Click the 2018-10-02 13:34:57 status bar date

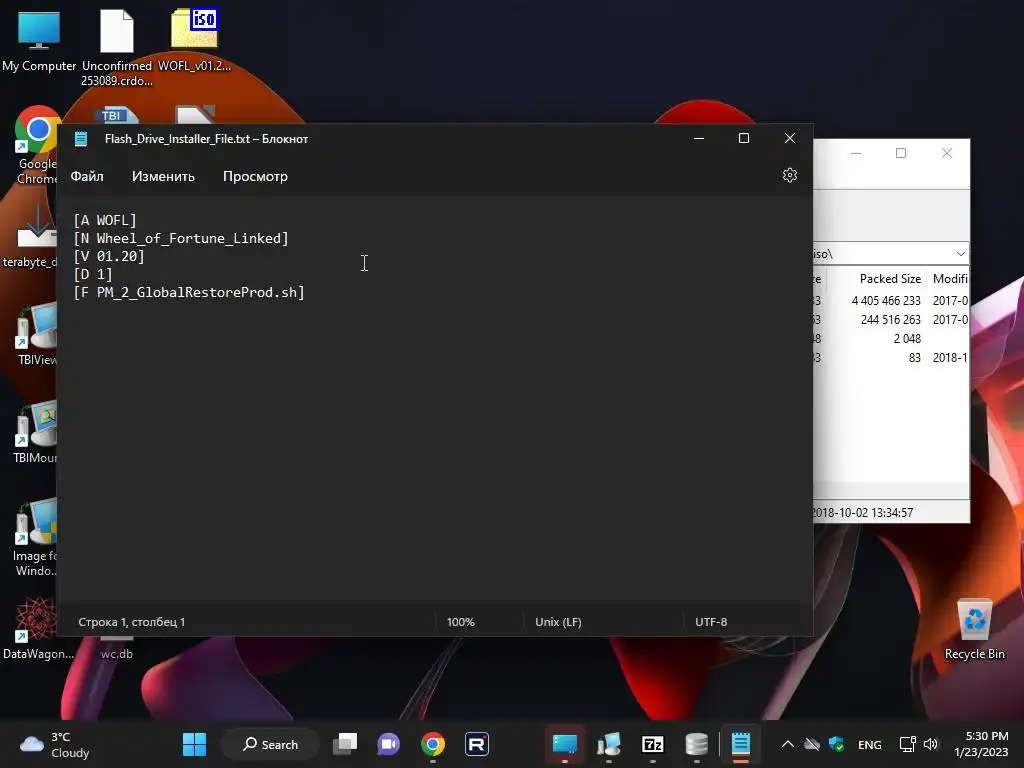point(862,513)
